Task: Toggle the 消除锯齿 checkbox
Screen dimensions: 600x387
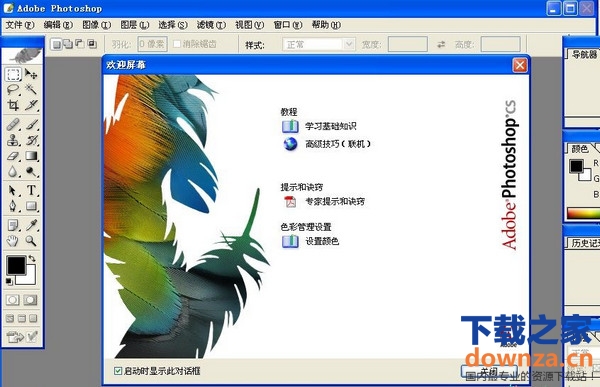Action: pyautogui.click(x=176, y=44)
